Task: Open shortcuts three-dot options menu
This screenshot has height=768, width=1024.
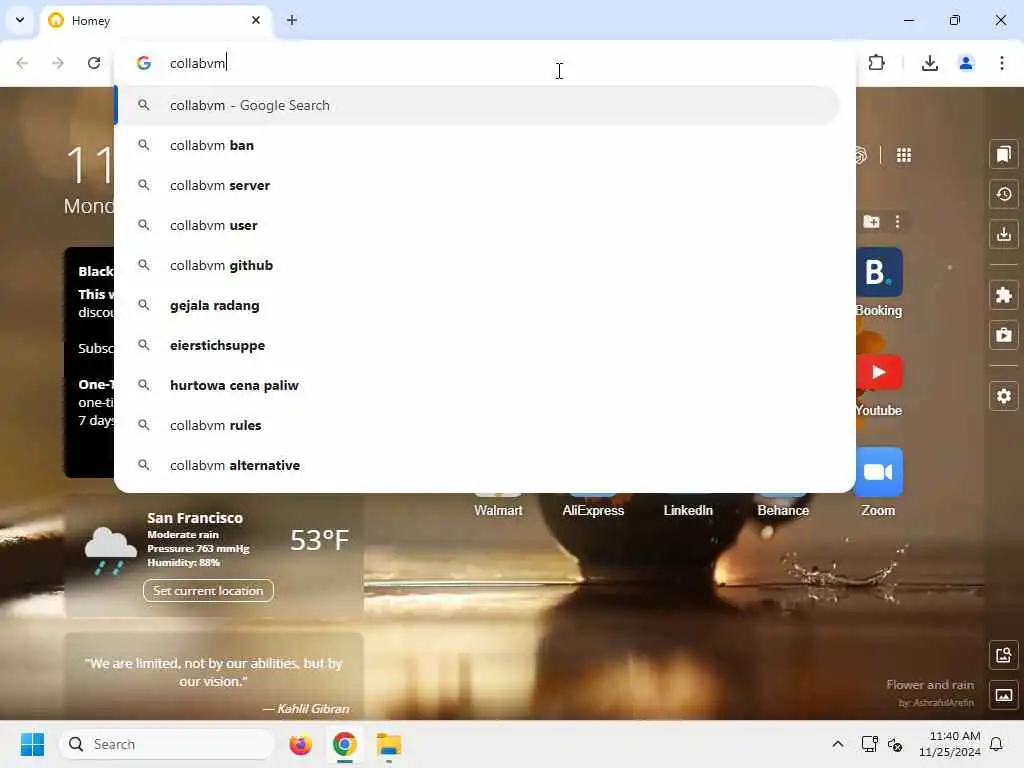Action: click(898, 221)
